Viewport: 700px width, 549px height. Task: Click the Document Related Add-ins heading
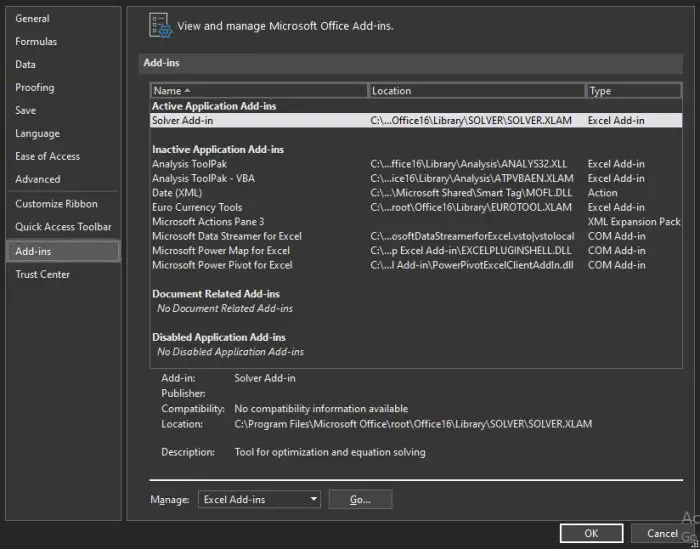point(216,294)
